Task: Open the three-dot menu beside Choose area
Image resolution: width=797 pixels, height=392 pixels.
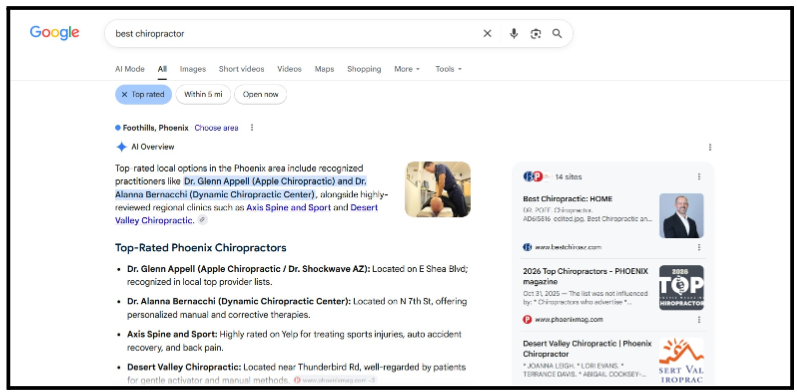Action: (252, 128)
